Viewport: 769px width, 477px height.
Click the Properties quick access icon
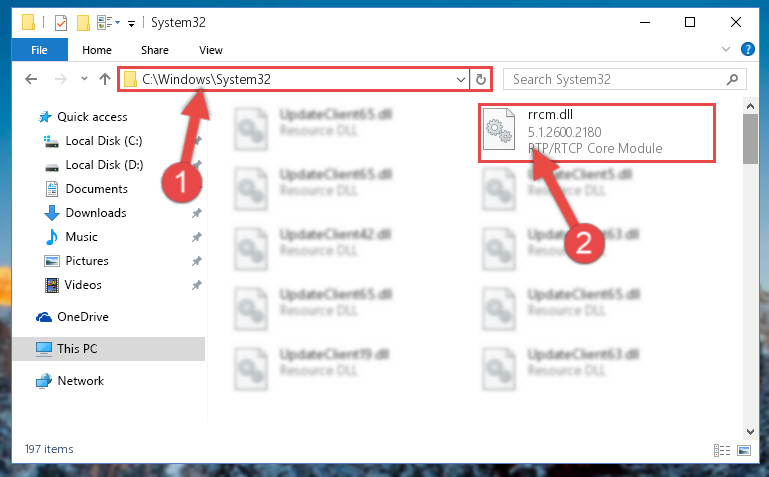61,23
